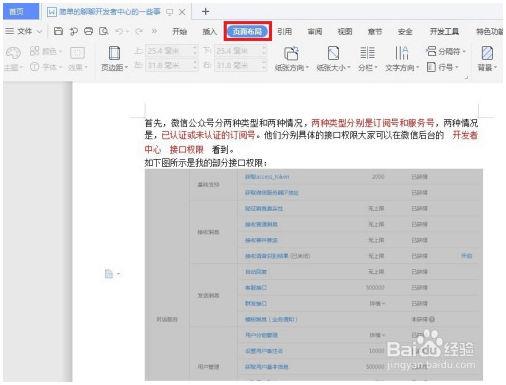The width and height of the screenshot is (506, 385).
Task: Click the paper size (纸张大小) icon
Action: (x=333, y=53)
